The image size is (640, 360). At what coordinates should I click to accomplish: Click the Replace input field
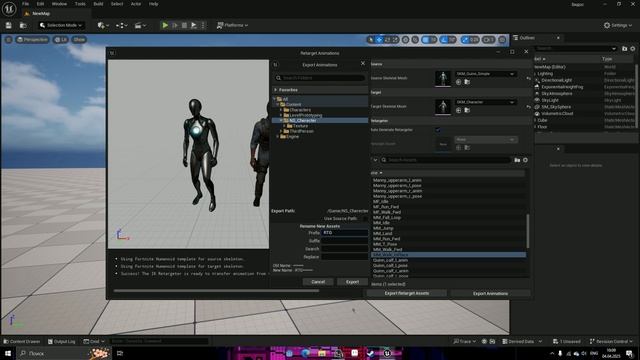pos(344,257)
